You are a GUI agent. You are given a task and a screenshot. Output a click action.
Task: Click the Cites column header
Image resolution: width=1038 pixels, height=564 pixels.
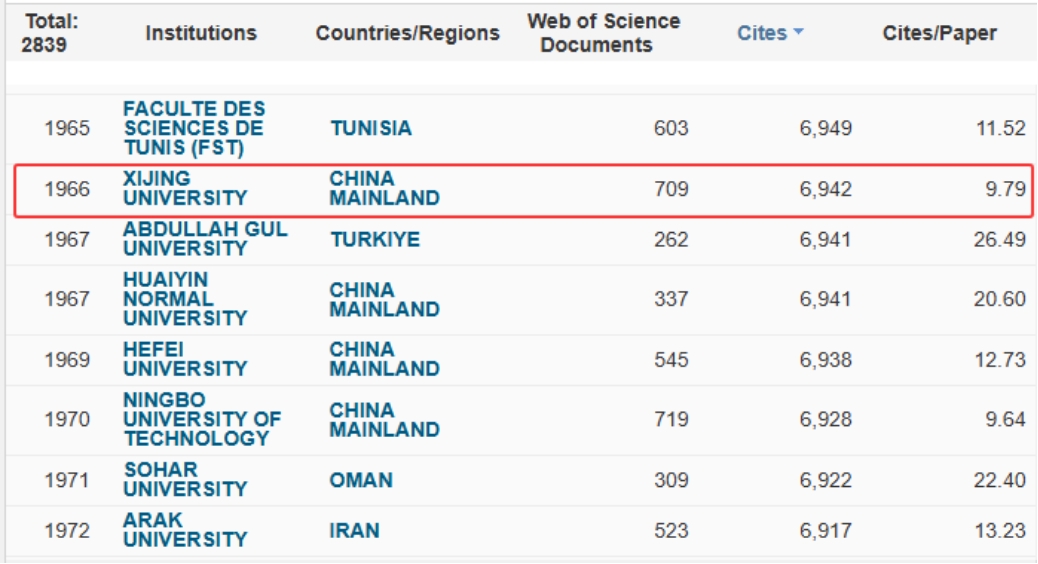[762, 33]
